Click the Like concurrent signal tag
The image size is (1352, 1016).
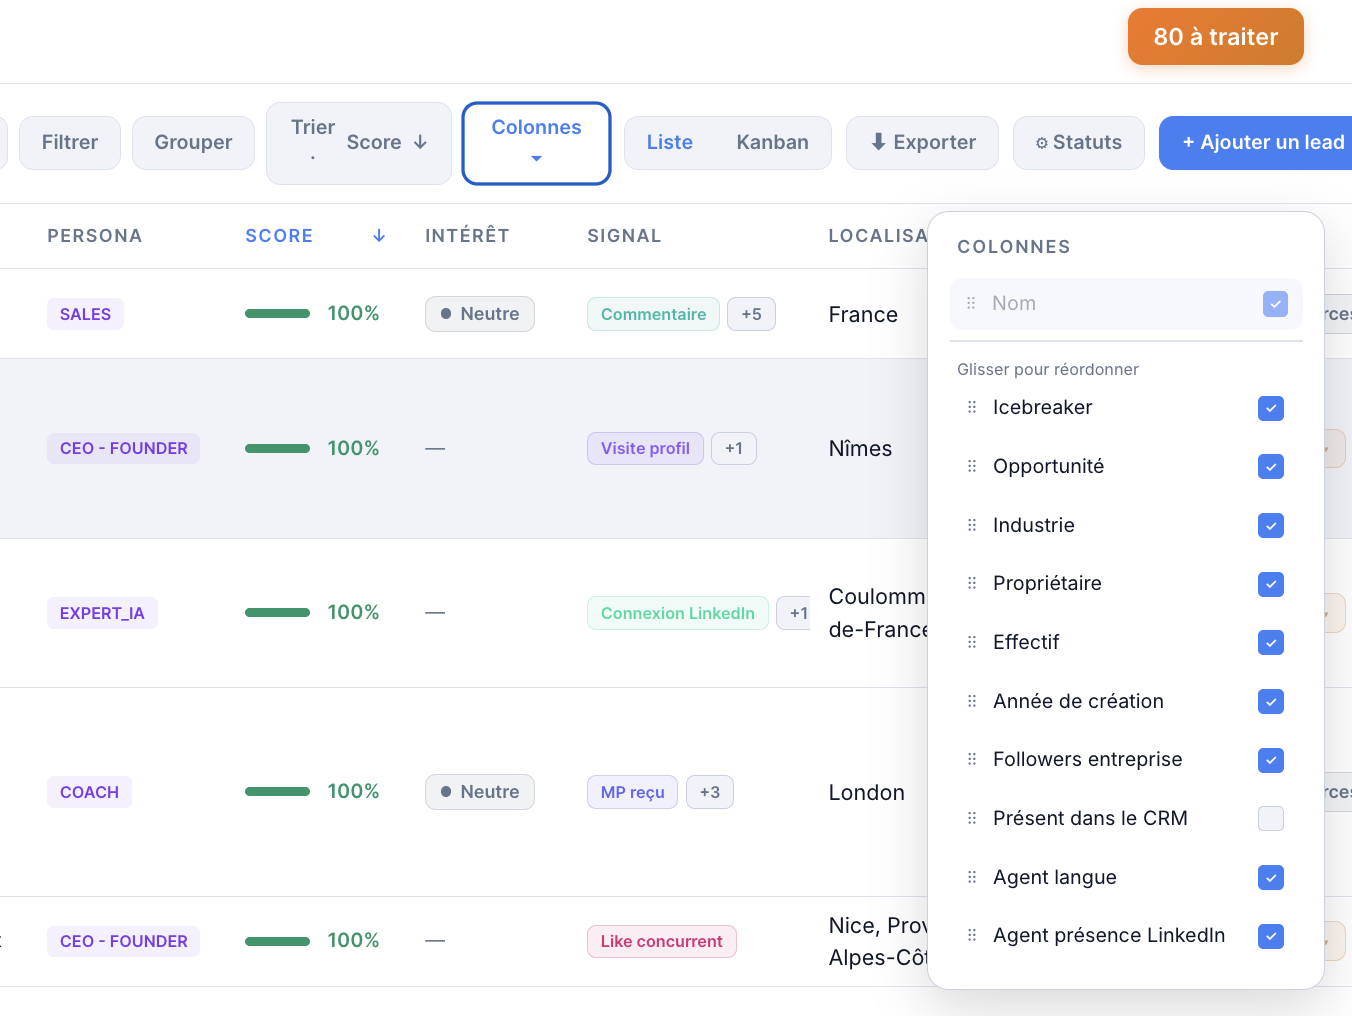coord(662,941)
